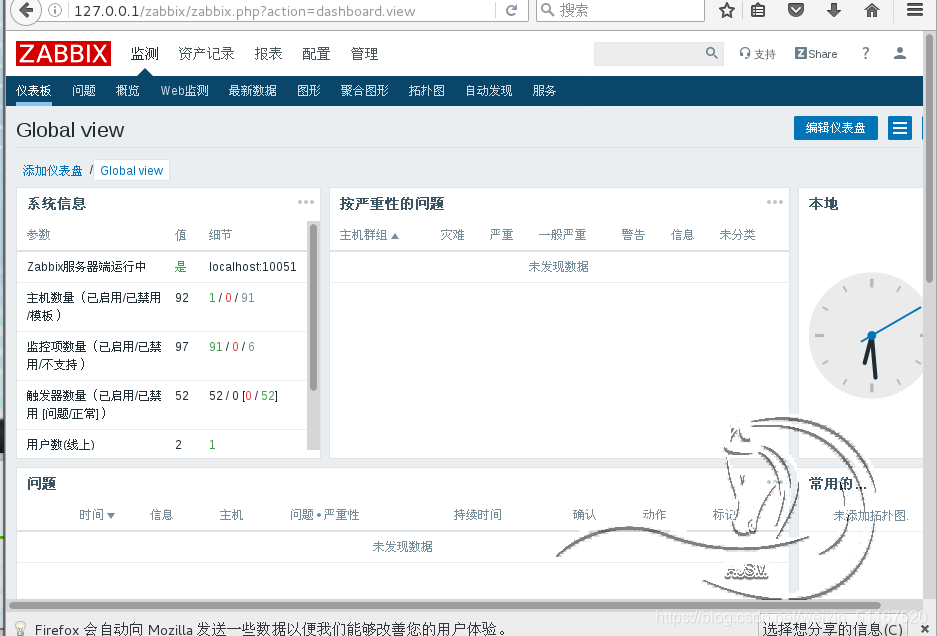This screenshot has width=937, height=636.
Task: Select 问题 submenu tab
Action: tap(84, 91)
